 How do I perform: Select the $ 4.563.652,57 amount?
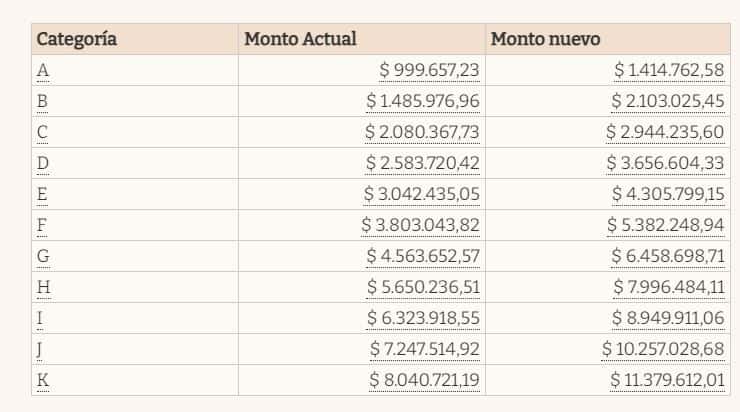[x=422, y=256]
